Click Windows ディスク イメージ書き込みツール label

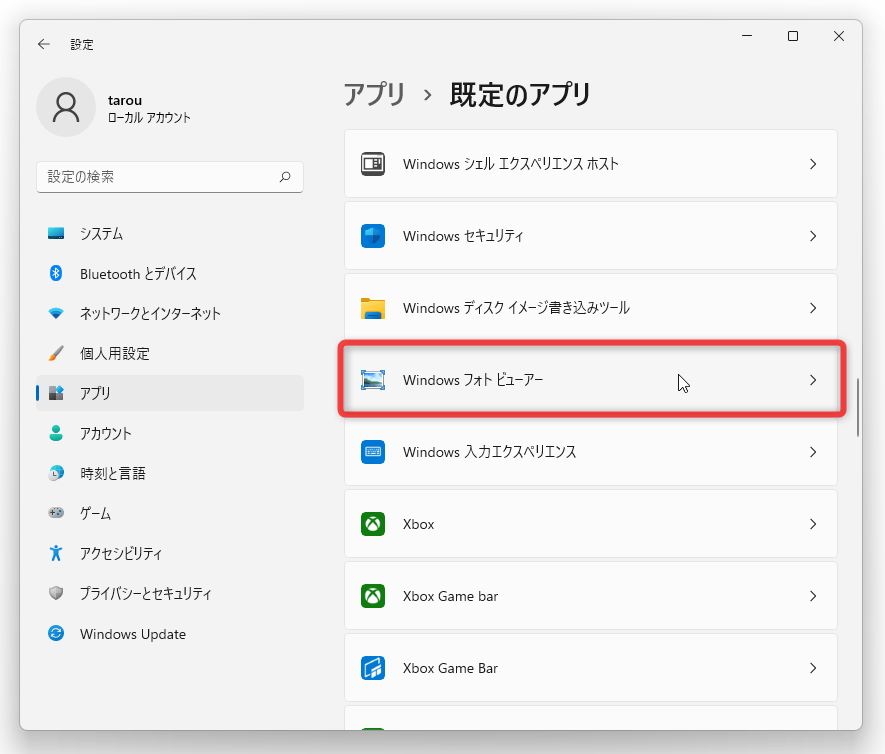click(516, 308)
